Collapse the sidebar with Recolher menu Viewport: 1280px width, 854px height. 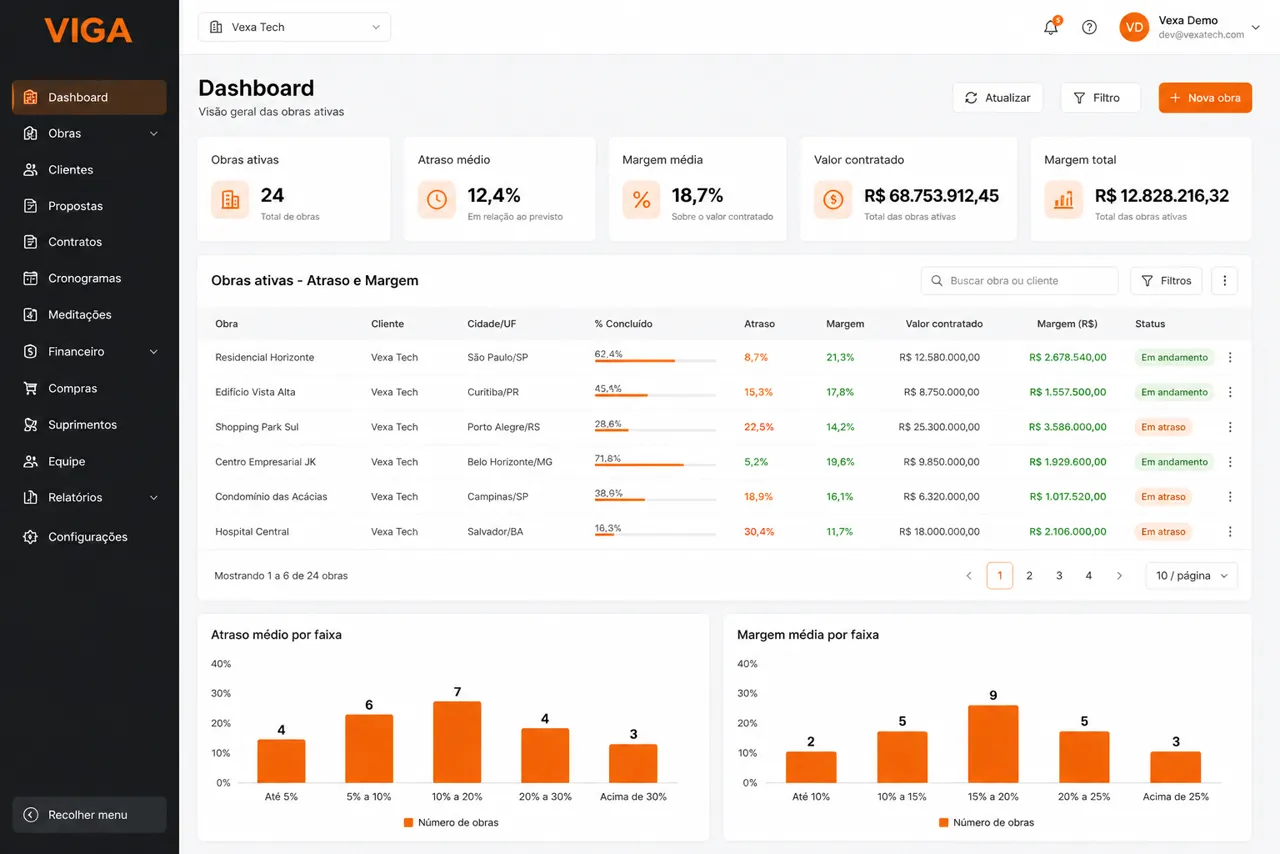89,815
